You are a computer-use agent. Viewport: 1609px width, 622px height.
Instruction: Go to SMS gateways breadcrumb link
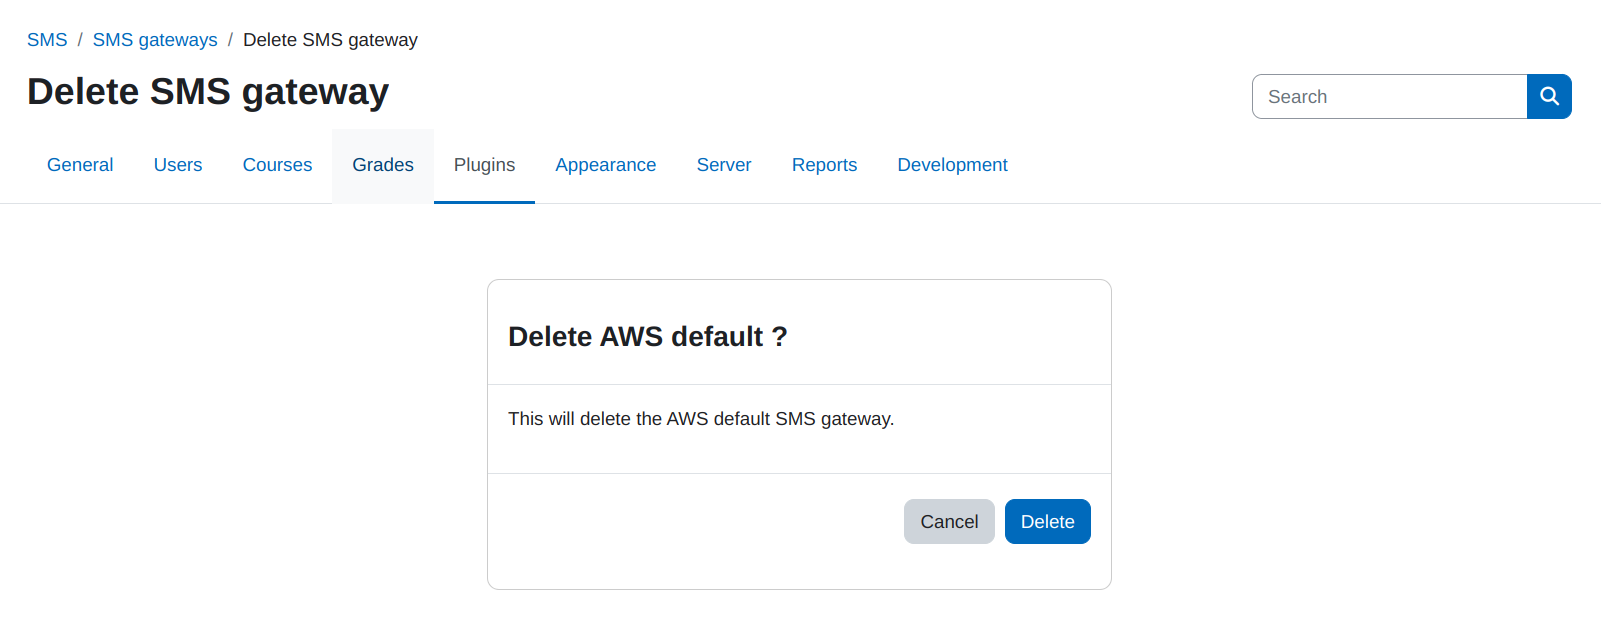pyautogui.click(x=155, y=40)
